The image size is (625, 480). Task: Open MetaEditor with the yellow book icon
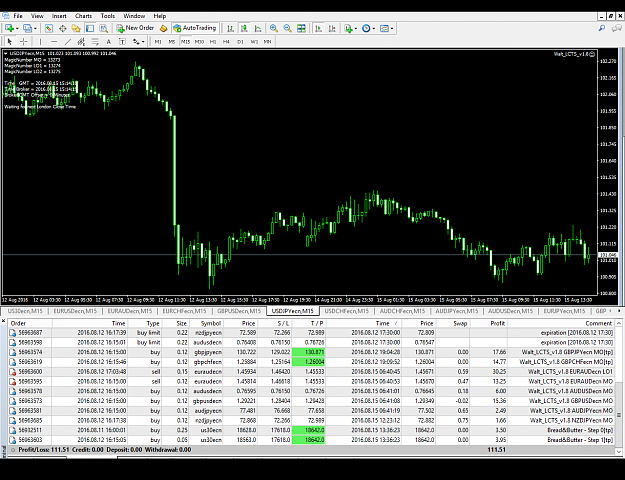163,28
